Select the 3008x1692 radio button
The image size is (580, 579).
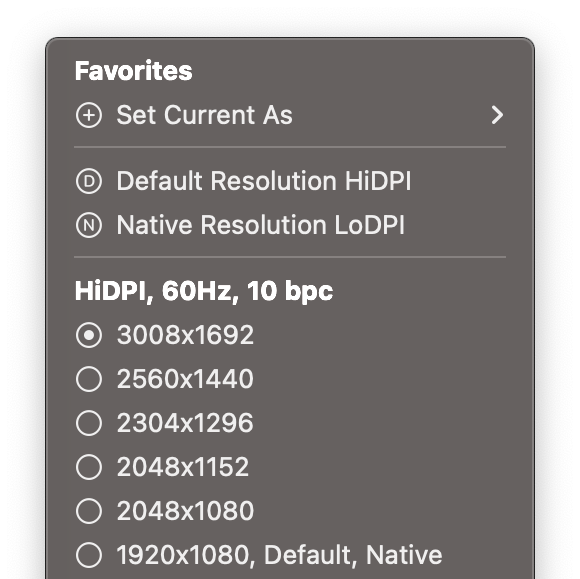tap(89, 335)
